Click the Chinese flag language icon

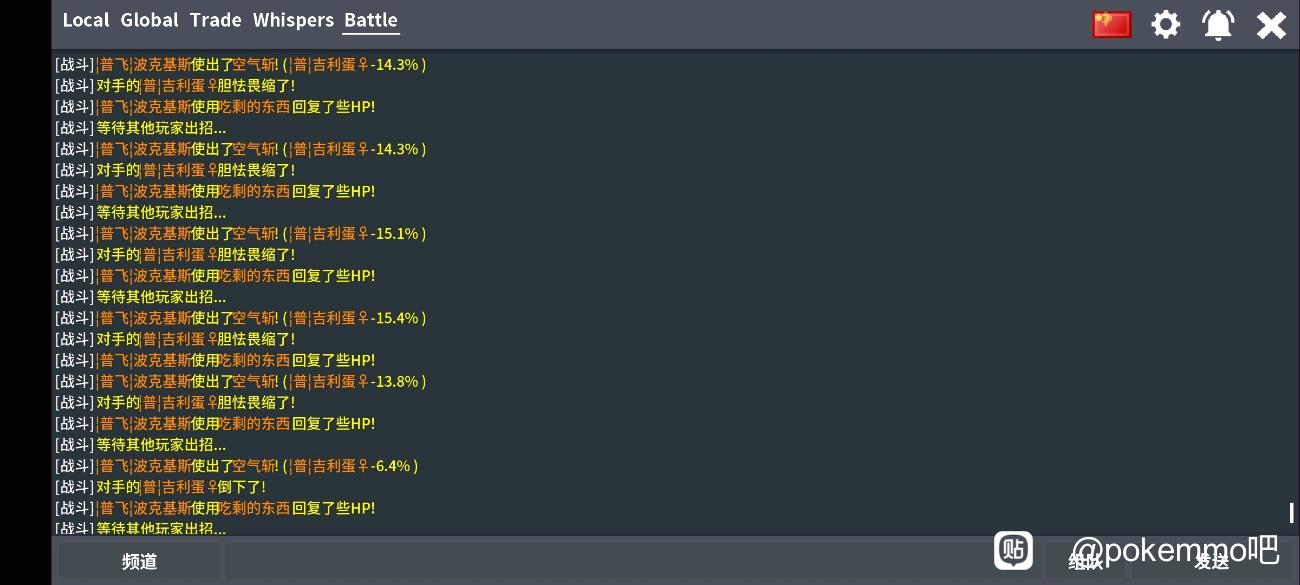[1111, 24]
